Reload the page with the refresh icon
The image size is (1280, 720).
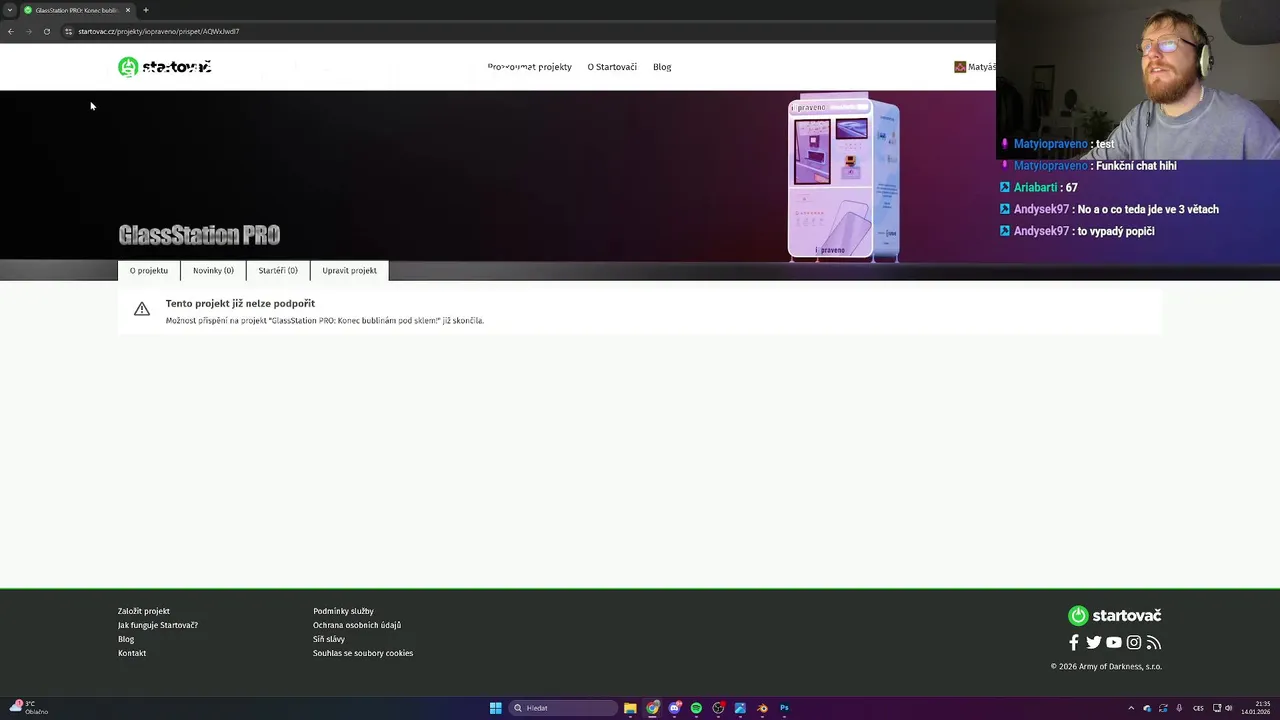pos(46,31)
